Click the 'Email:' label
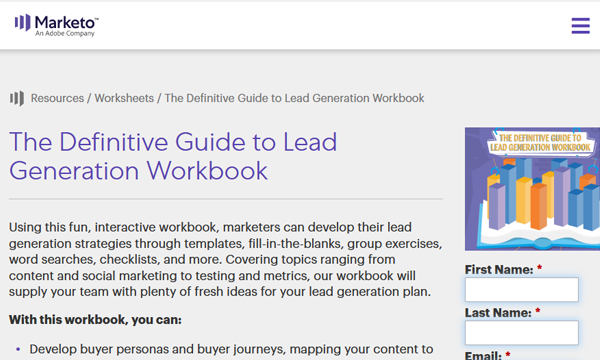 coord(483,355)
